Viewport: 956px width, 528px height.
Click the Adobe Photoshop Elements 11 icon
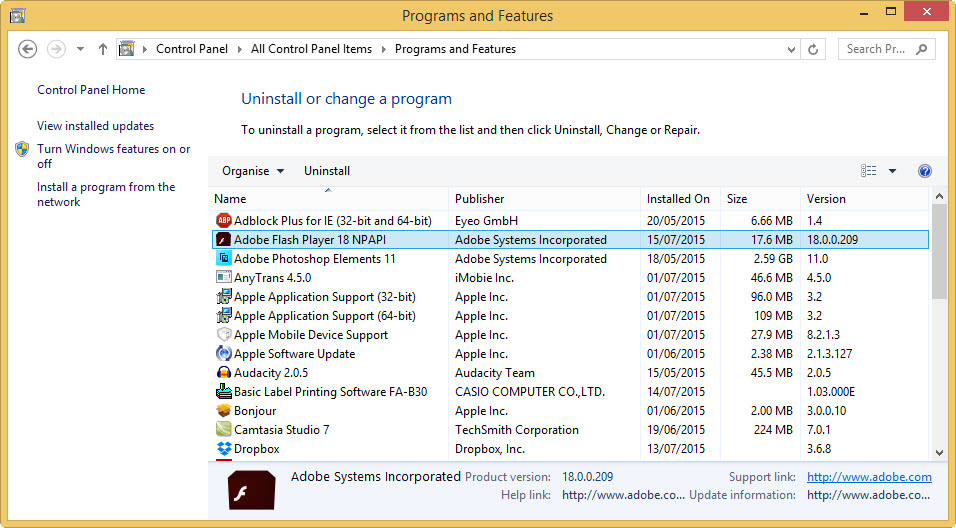(224, 259)
